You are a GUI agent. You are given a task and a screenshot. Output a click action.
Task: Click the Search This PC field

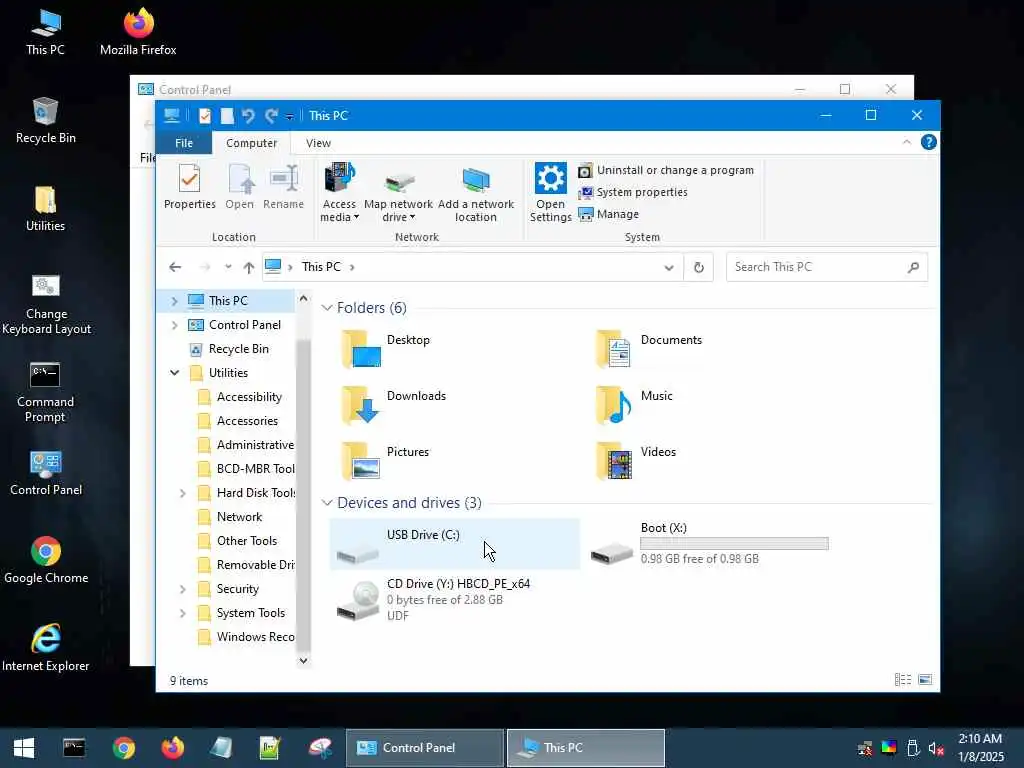[826, 267]
